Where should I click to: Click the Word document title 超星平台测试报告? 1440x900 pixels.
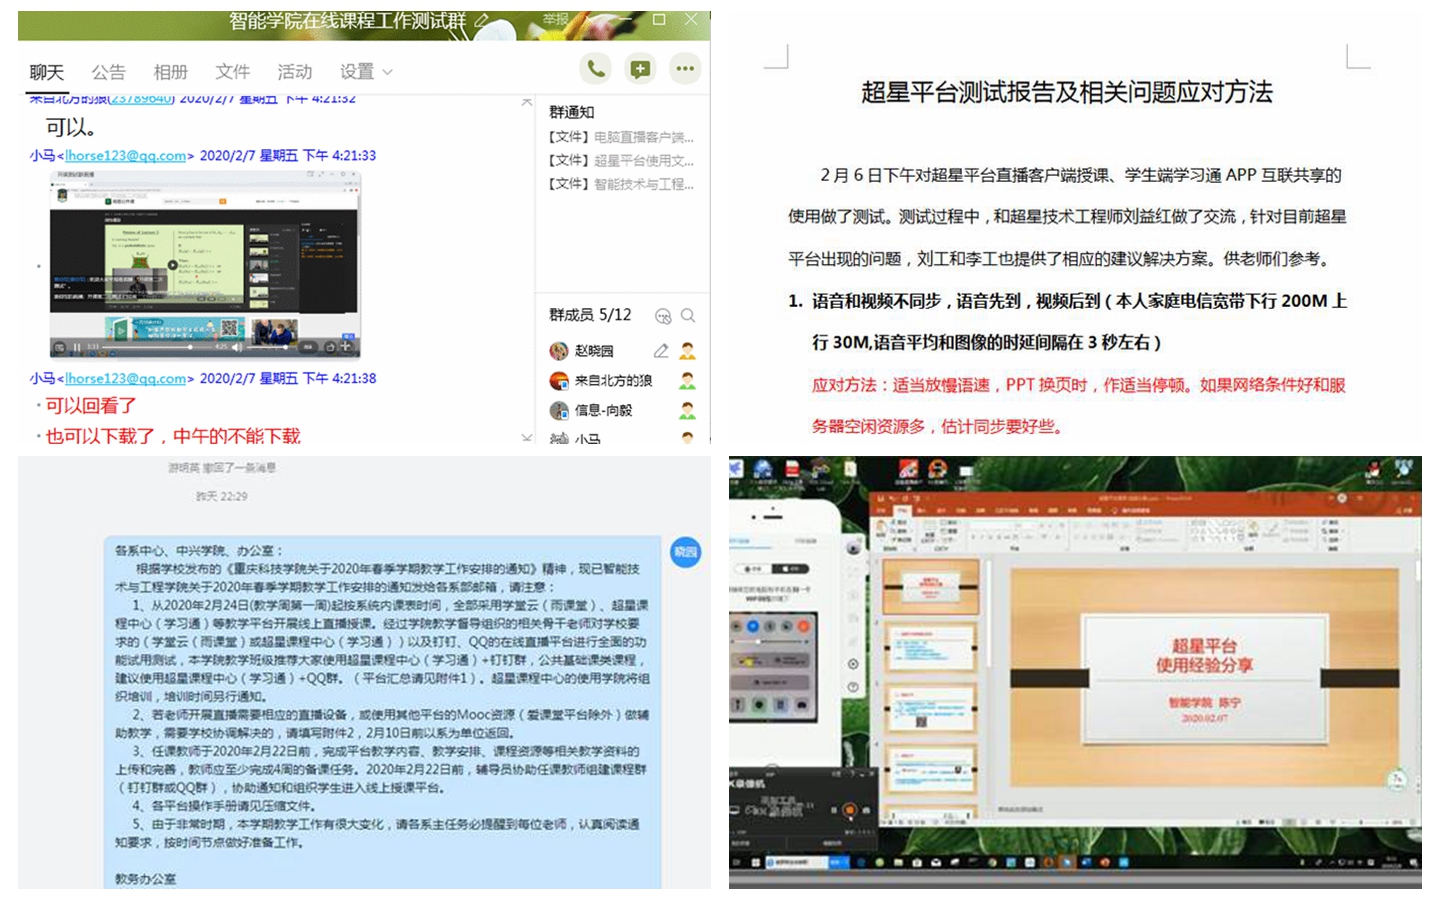tap(1066, 92)
